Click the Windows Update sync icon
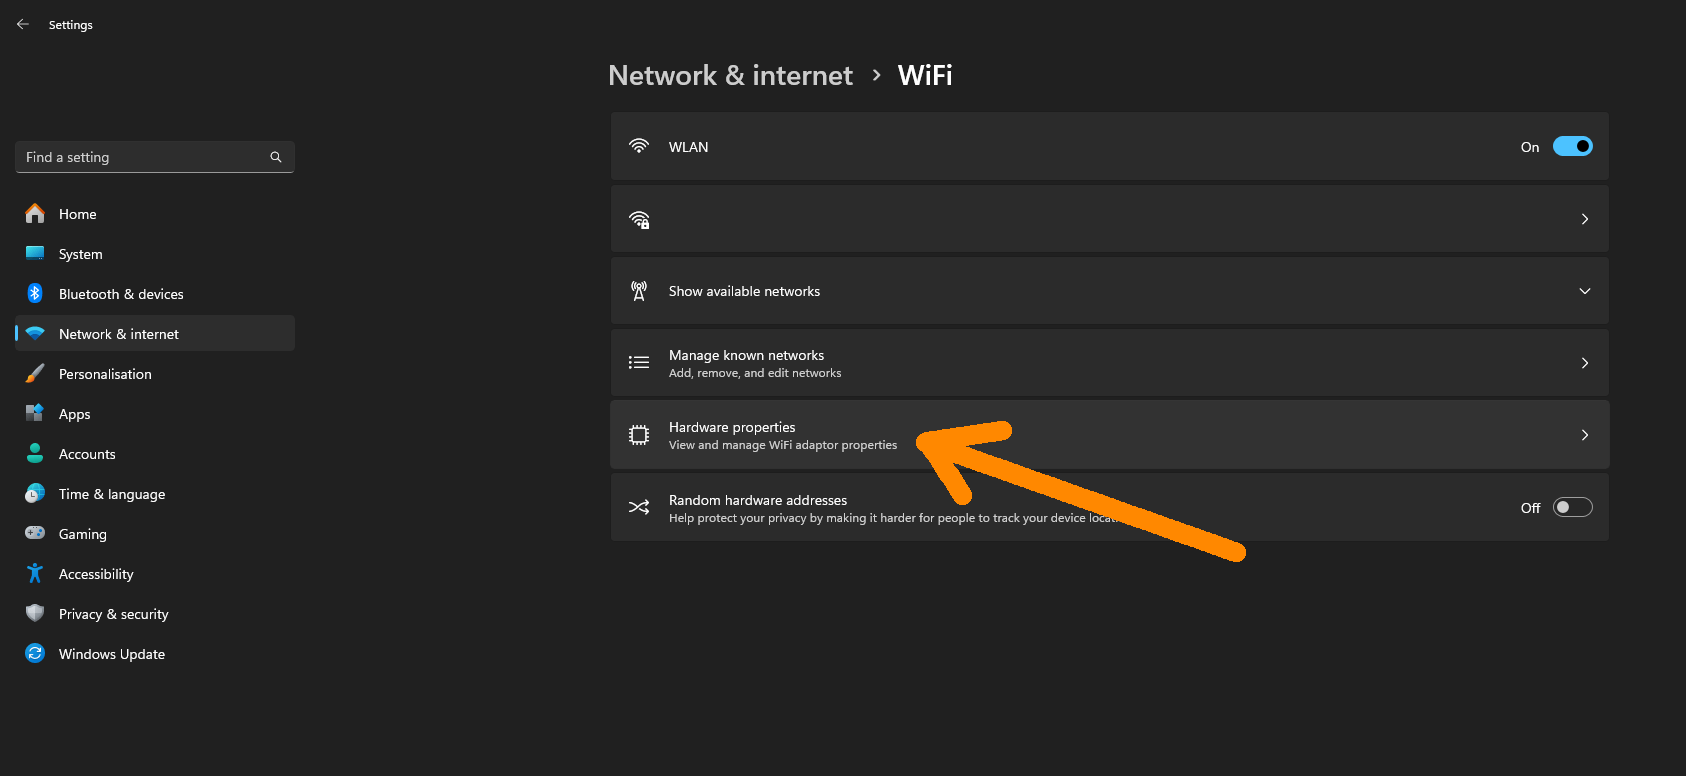Viewport: 1686px width, 776px height. click(35, 654)
